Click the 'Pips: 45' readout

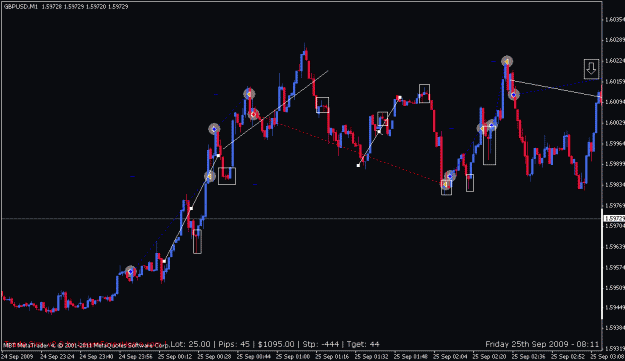(234, 344)
